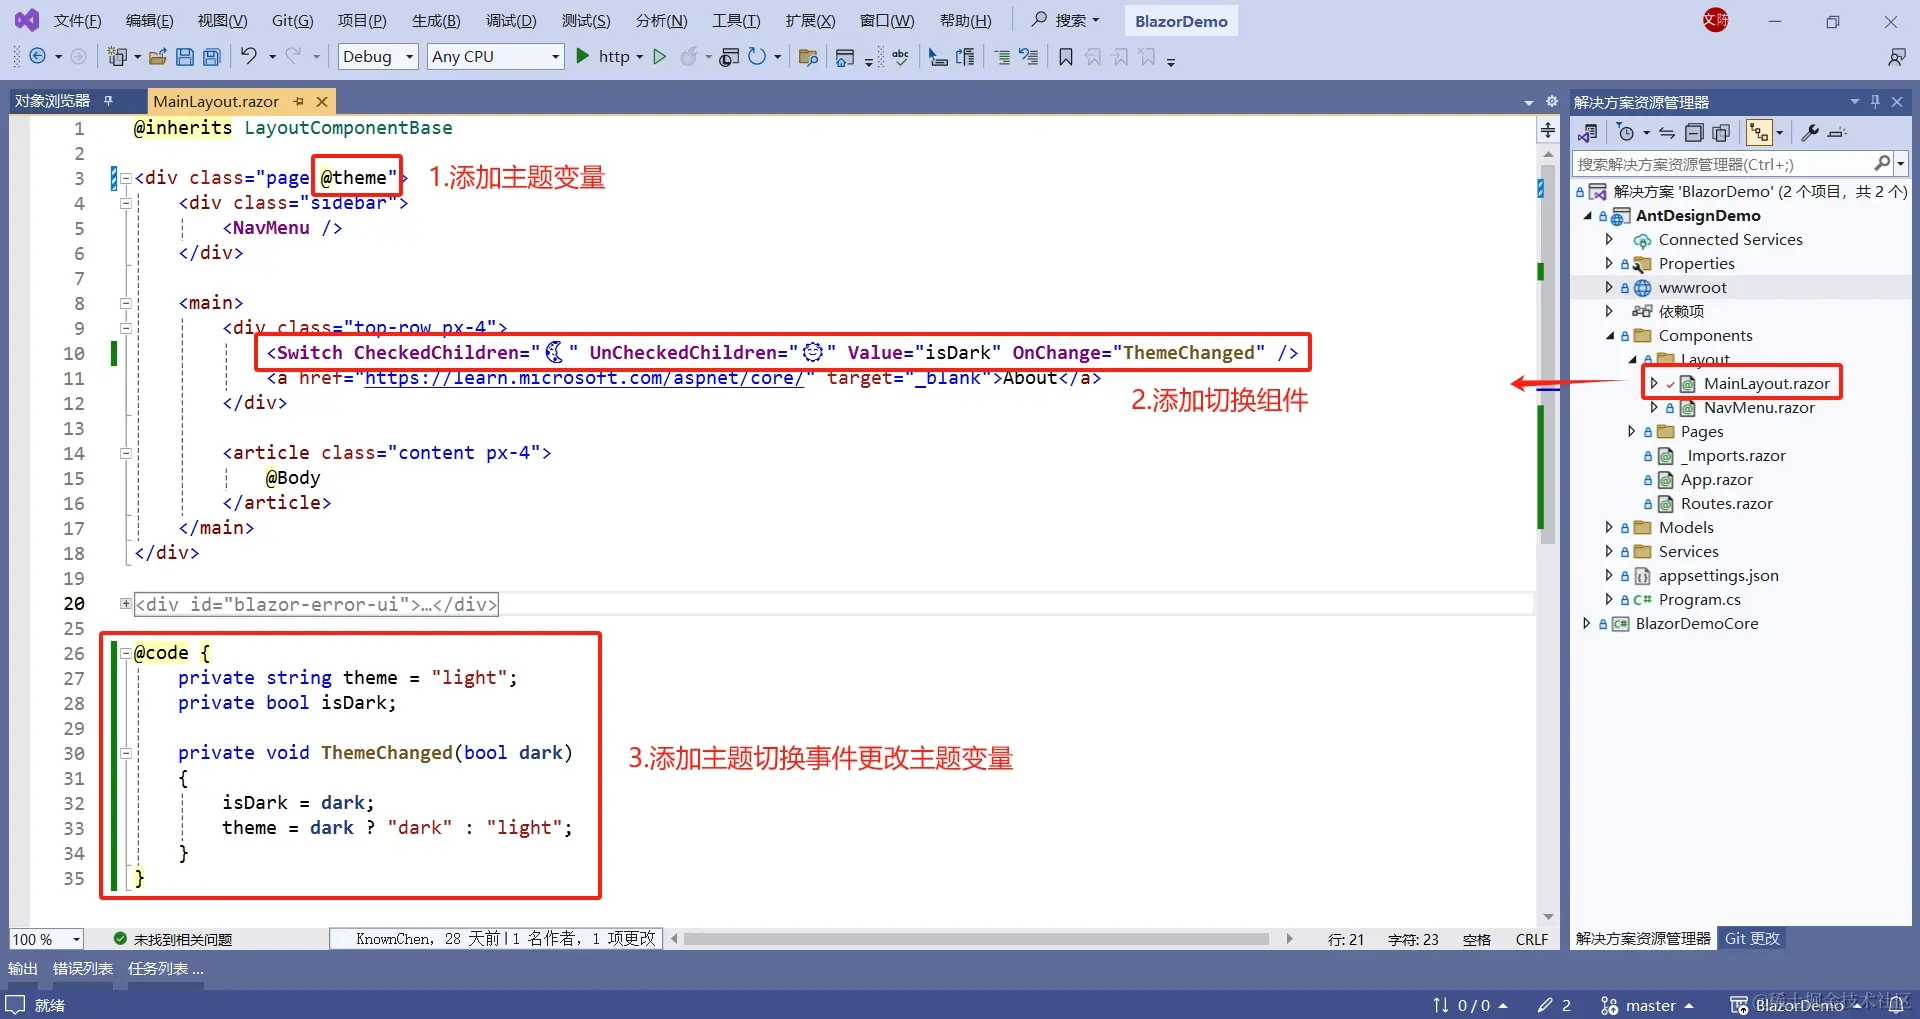This screenshot has height=1019, width=1920.
Task: Toggle auto-hide pin for Solution Explorer
Action: [x=1876, y=101]
